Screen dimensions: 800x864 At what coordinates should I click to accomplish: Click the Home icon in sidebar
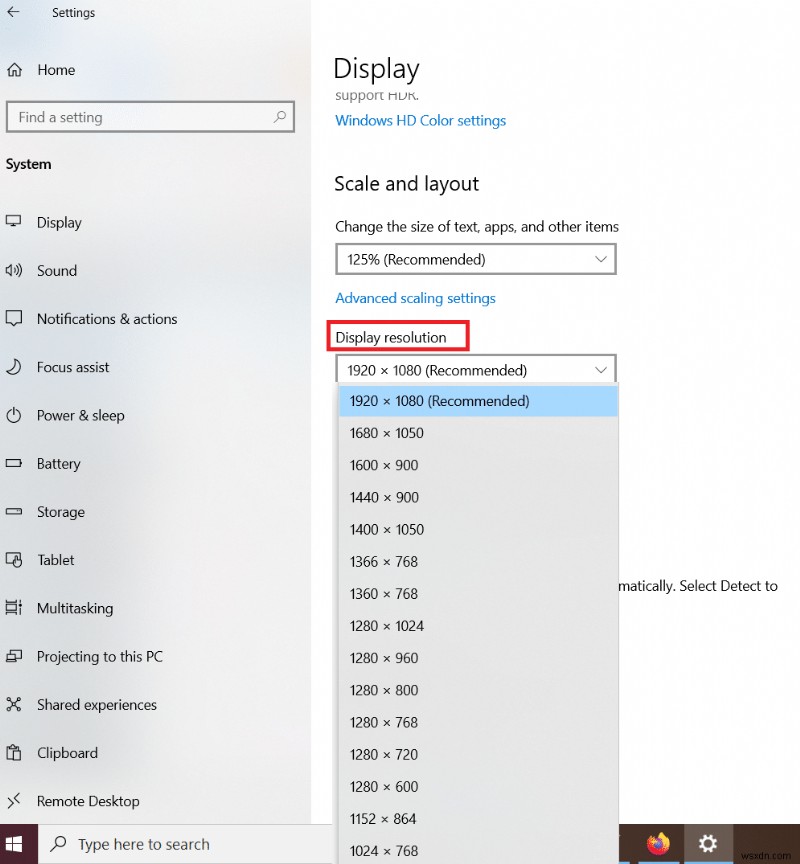pyautogui.click(x=14, y=70)
